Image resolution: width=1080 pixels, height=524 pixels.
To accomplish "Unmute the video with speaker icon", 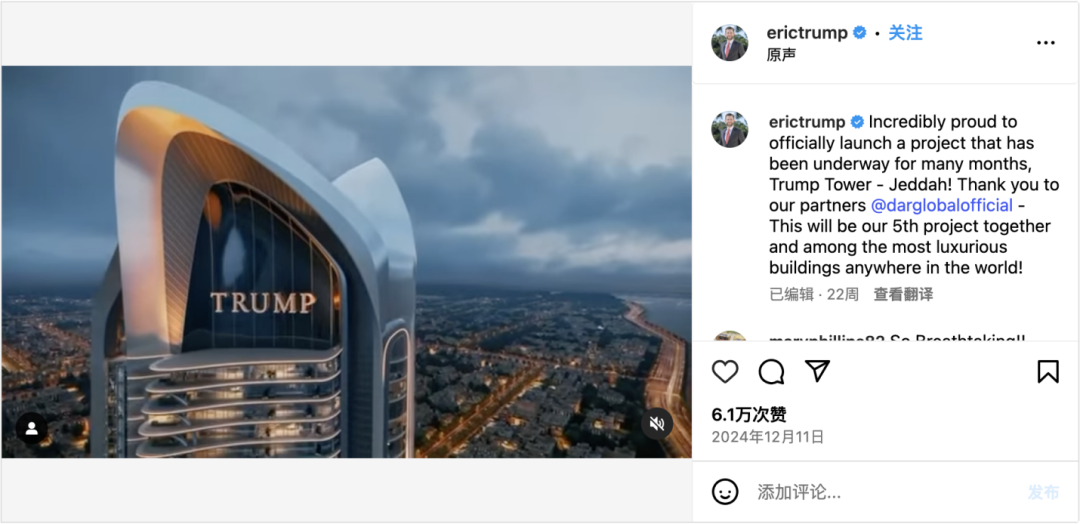I will point(656,423).
